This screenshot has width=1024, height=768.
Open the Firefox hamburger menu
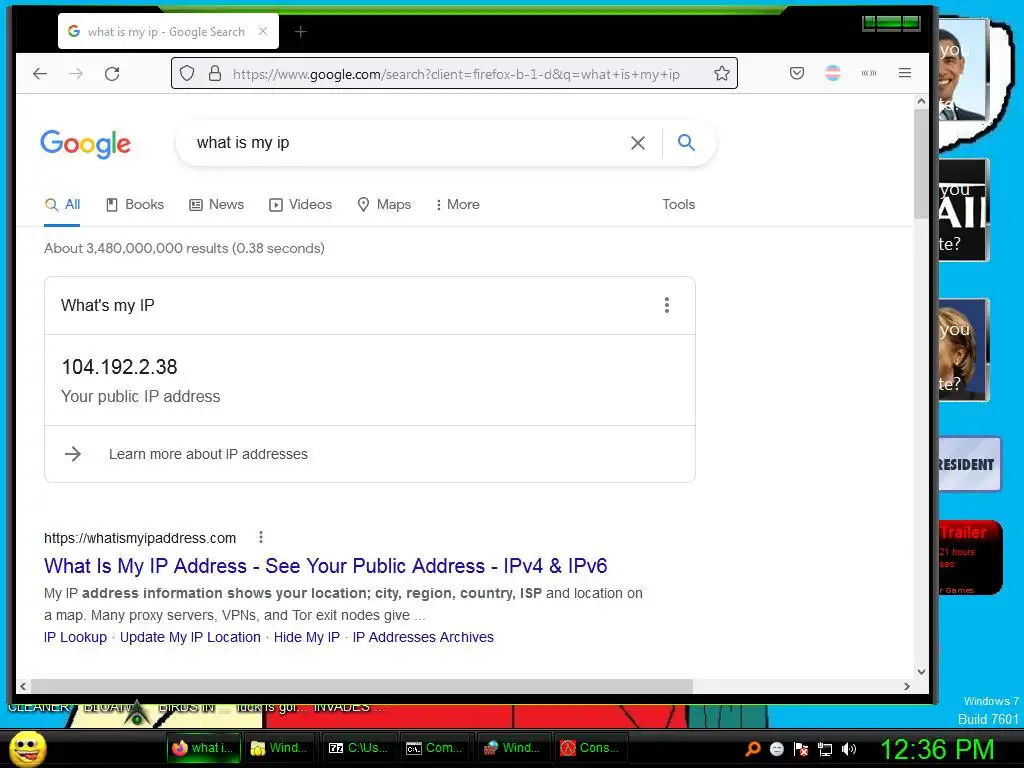pos(904,73)
